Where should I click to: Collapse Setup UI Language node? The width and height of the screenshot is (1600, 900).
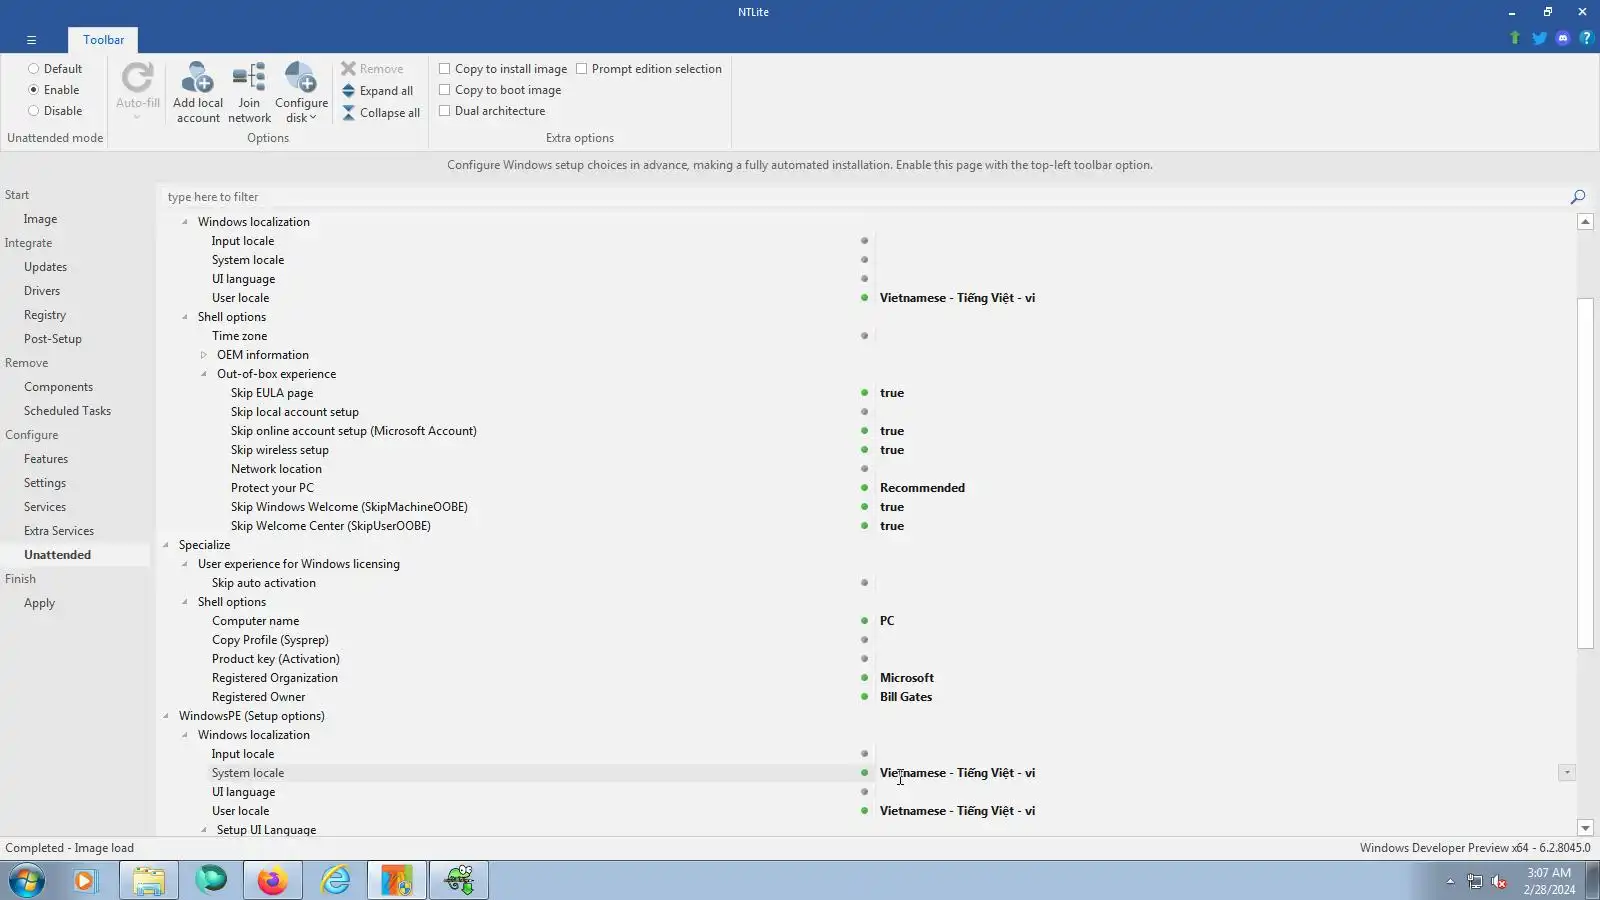[x=204, y=830]
